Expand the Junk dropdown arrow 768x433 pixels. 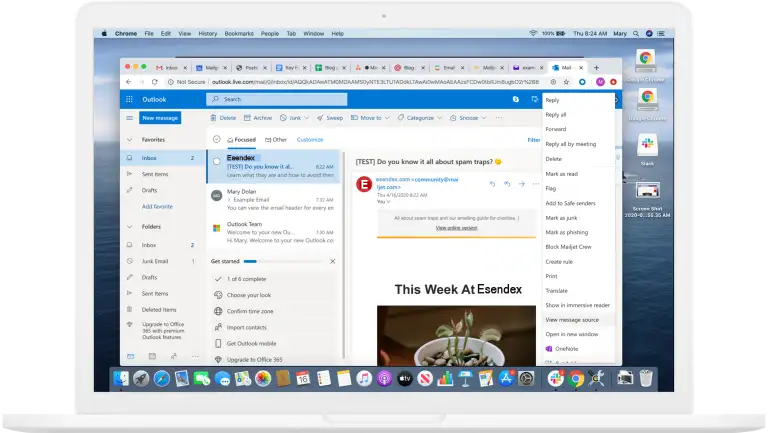[307, 118]
